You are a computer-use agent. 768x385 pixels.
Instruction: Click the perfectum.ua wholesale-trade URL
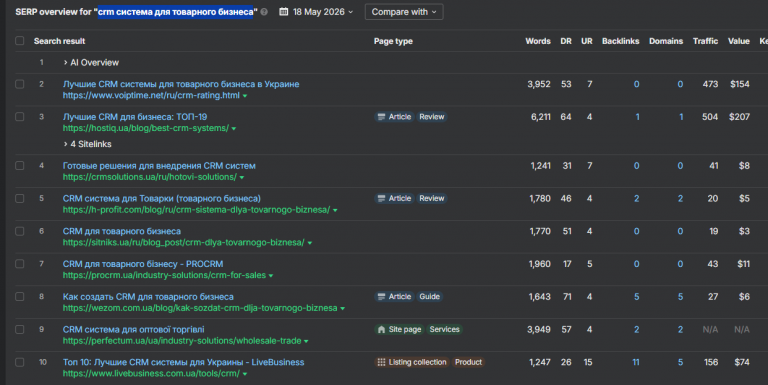pos(182,341)
